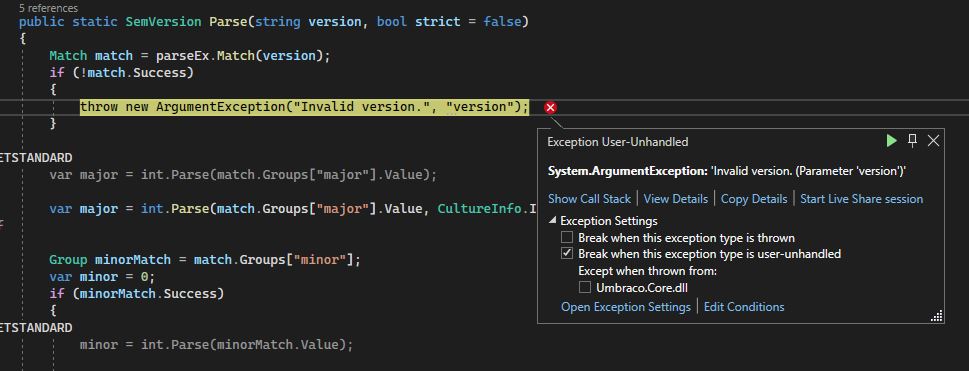
Task: Click the 5 references CodeLens
Action: pyautogui.click(x=48, y=8)
